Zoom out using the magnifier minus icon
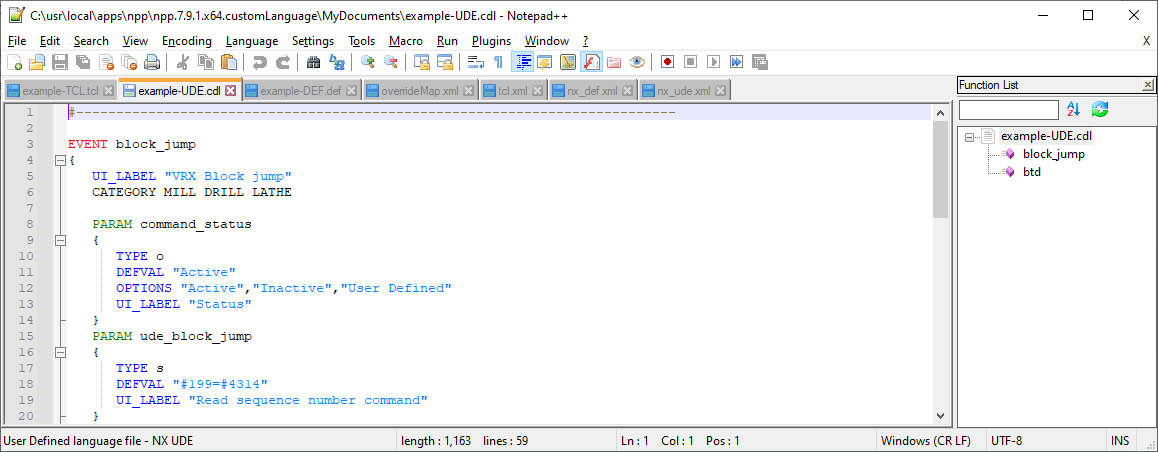 pos(390,62)
